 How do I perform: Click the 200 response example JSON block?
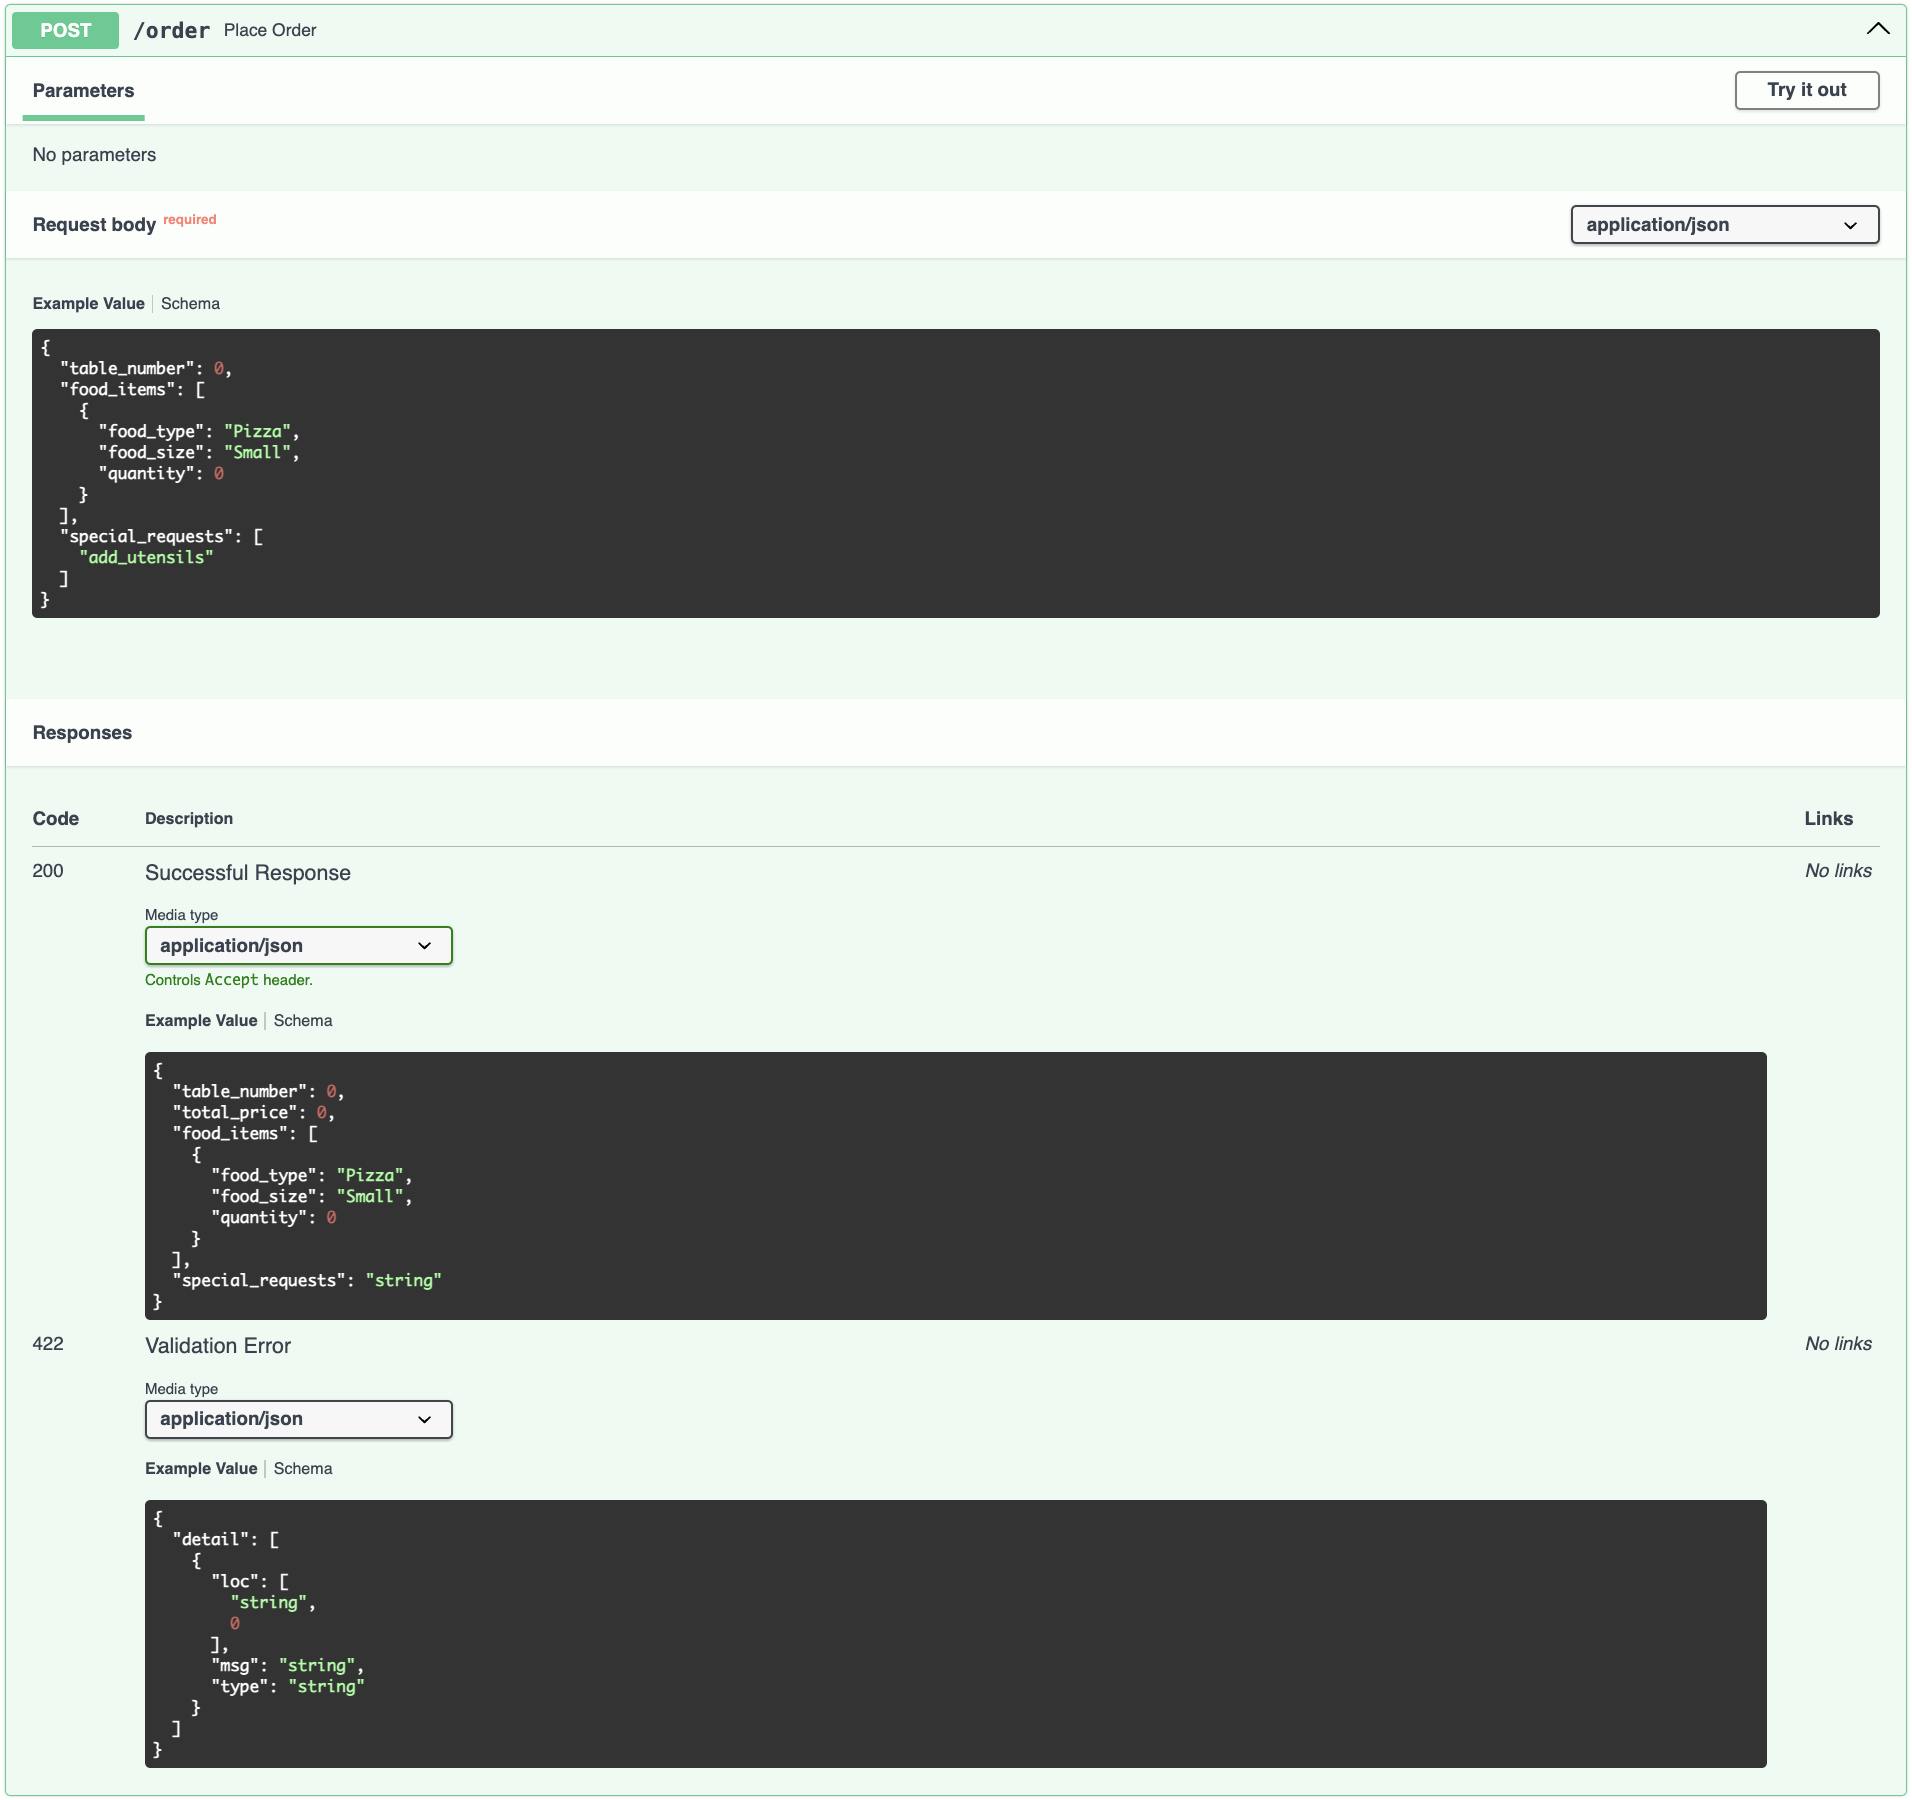[x=955, y=1186]
